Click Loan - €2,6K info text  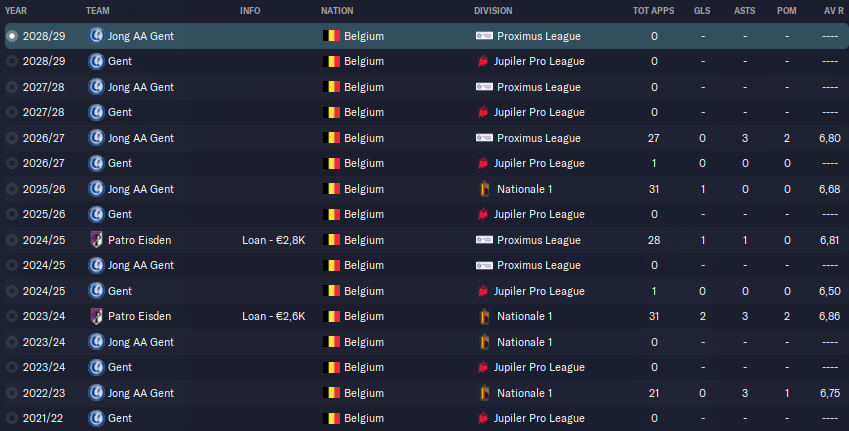[273, 316]
